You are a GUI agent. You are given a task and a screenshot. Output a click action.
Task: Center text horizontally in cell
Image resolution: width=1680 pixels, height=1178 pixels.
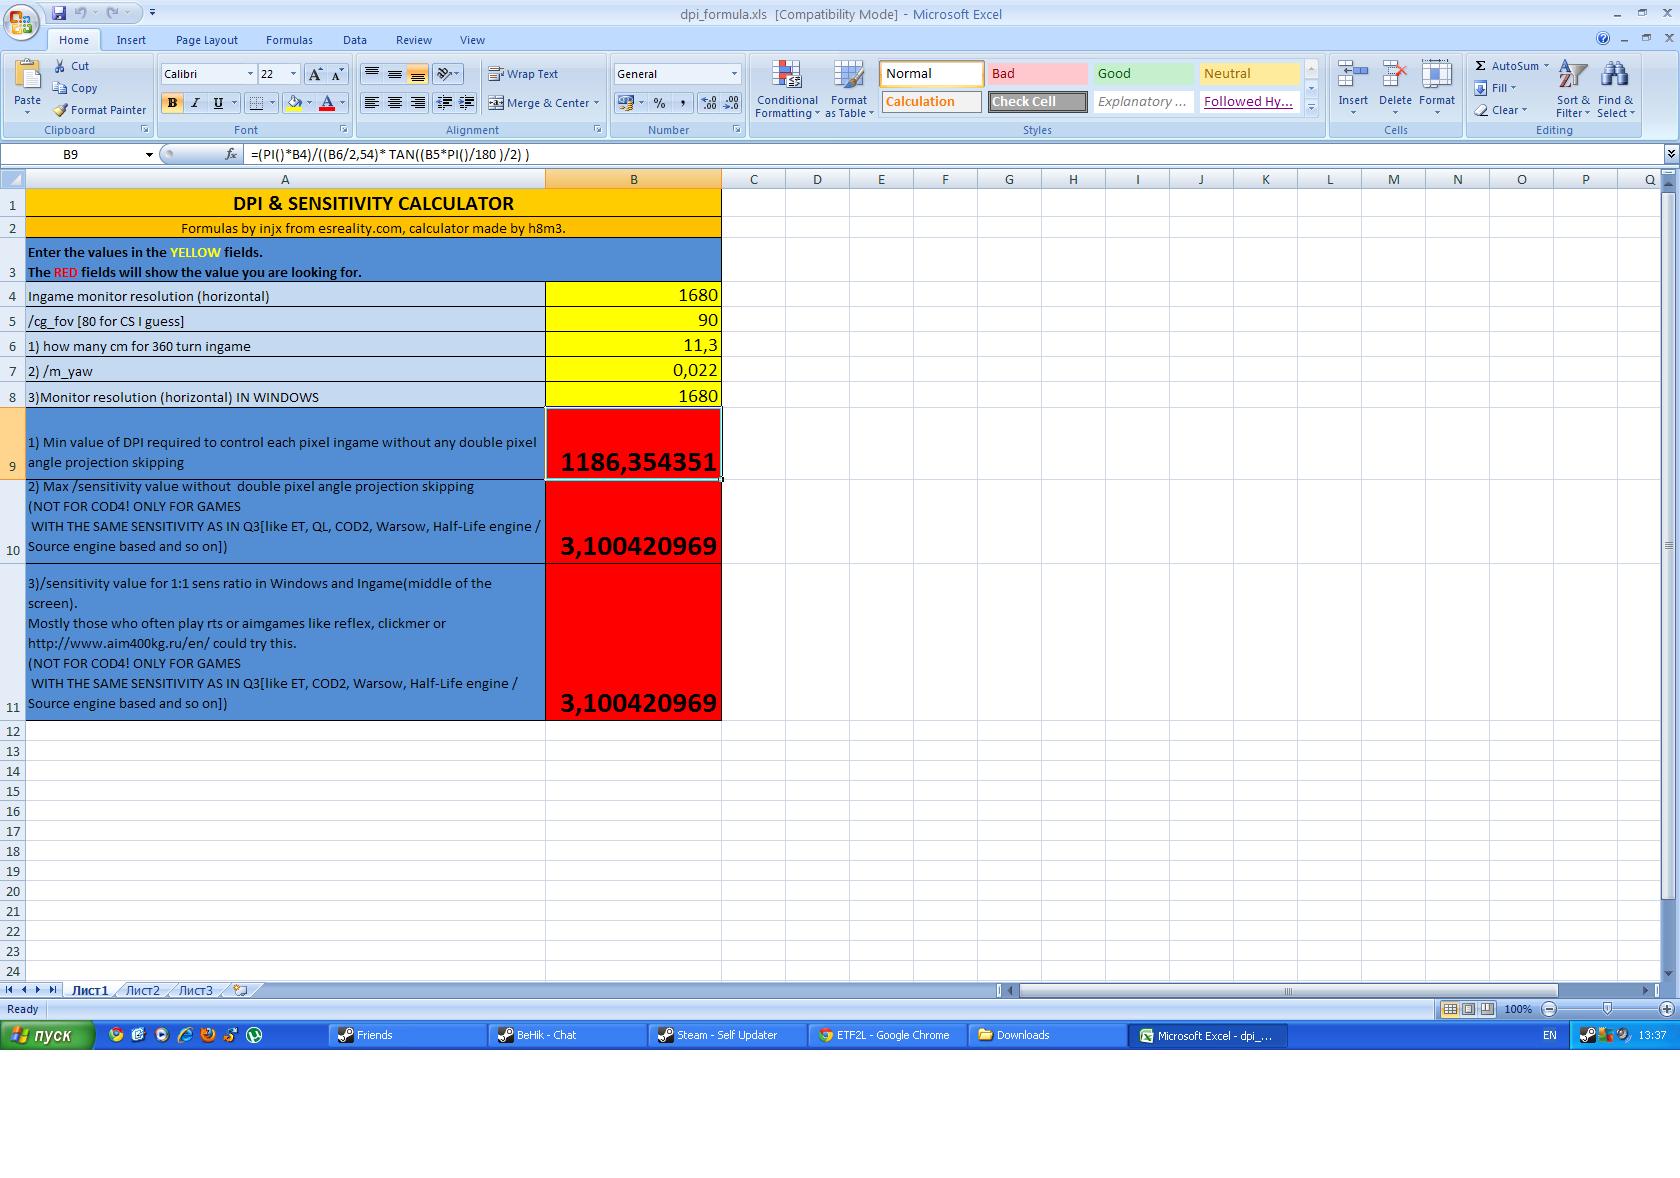click(395, 103)
